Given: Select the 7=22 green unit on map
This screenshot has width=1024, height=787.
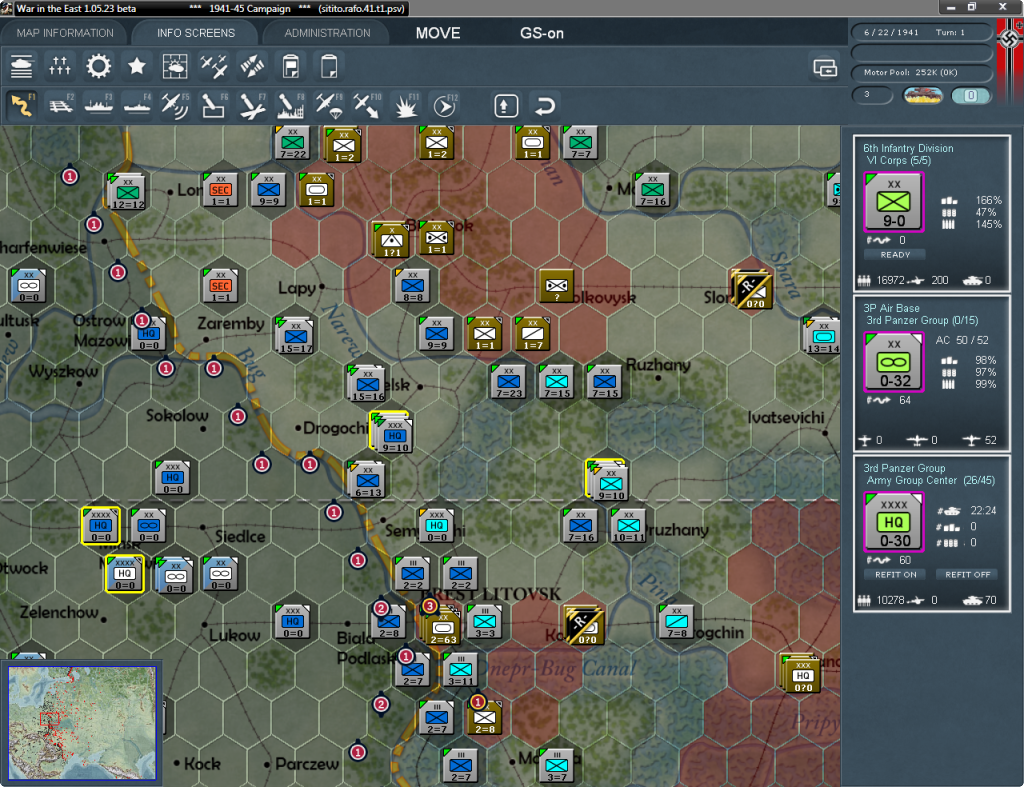Looking at the screenshot, I should (x=293, y=143).
